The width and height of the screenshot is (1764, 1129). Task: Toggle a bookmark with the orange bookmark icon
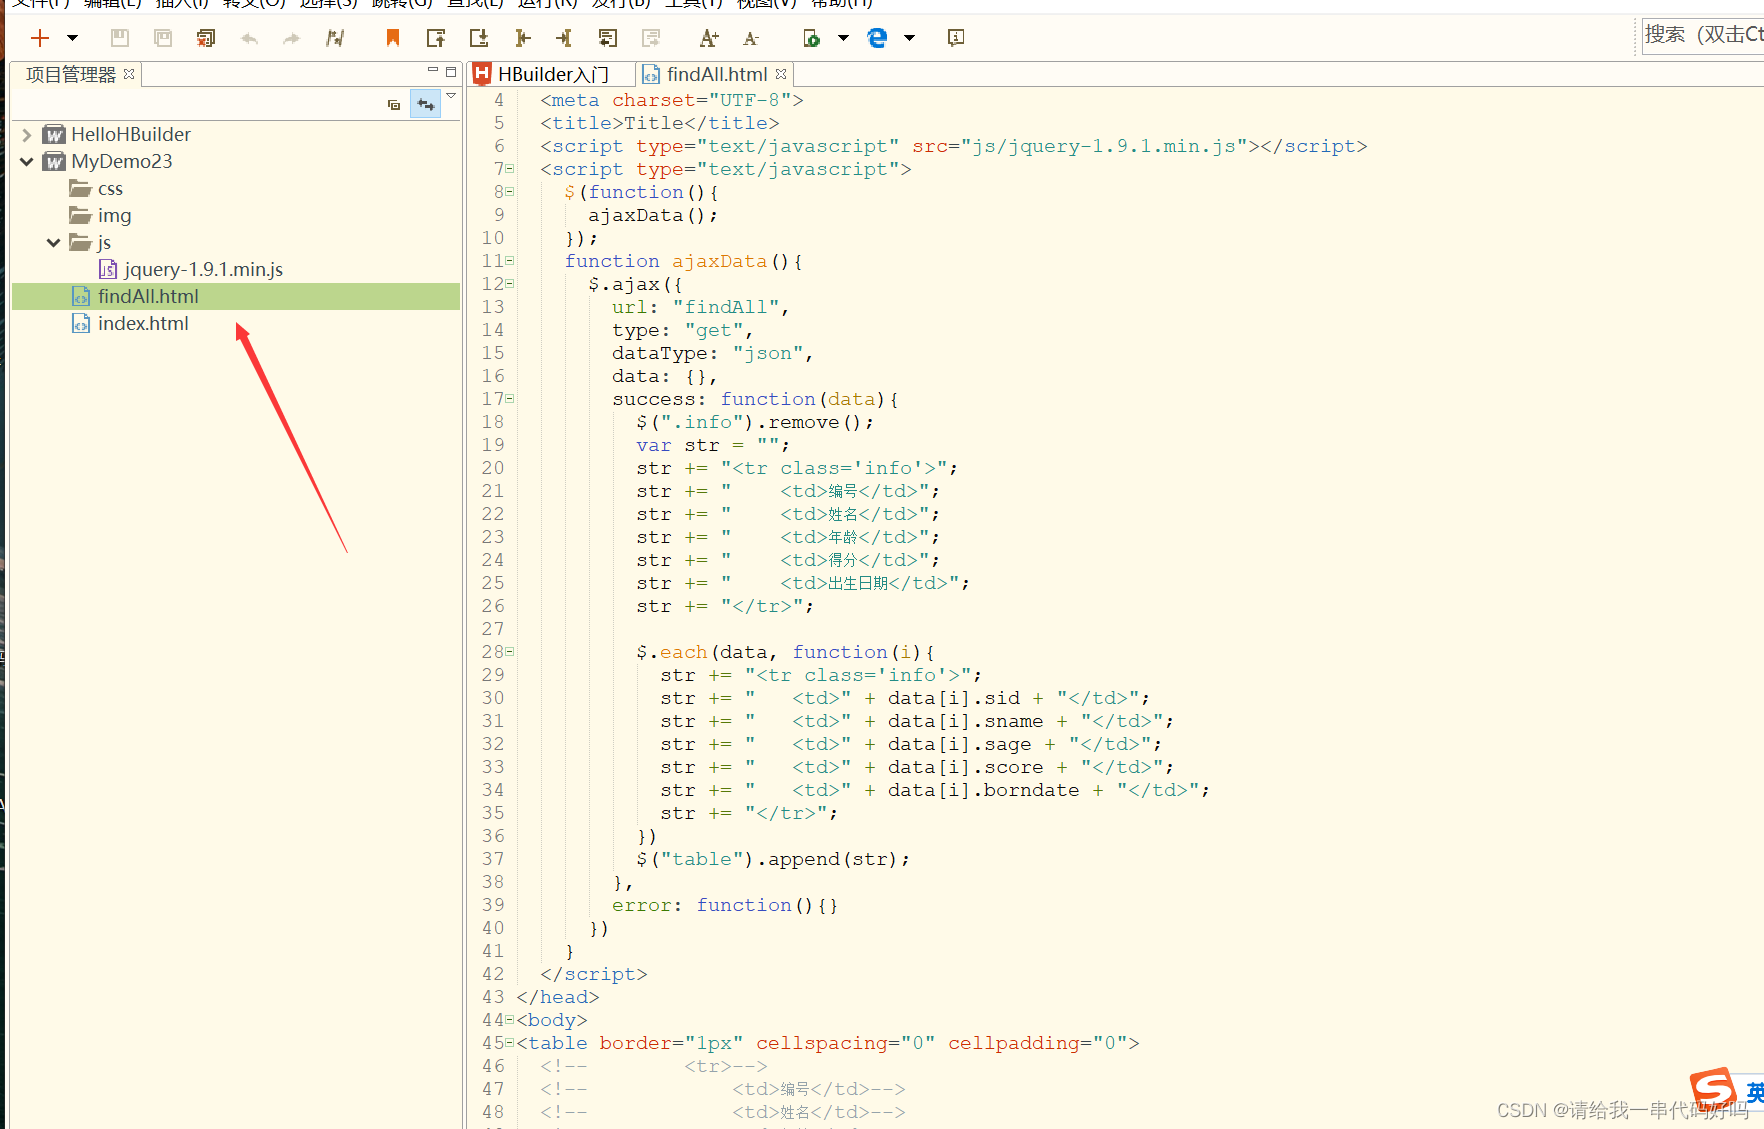(x=392, y=38)
